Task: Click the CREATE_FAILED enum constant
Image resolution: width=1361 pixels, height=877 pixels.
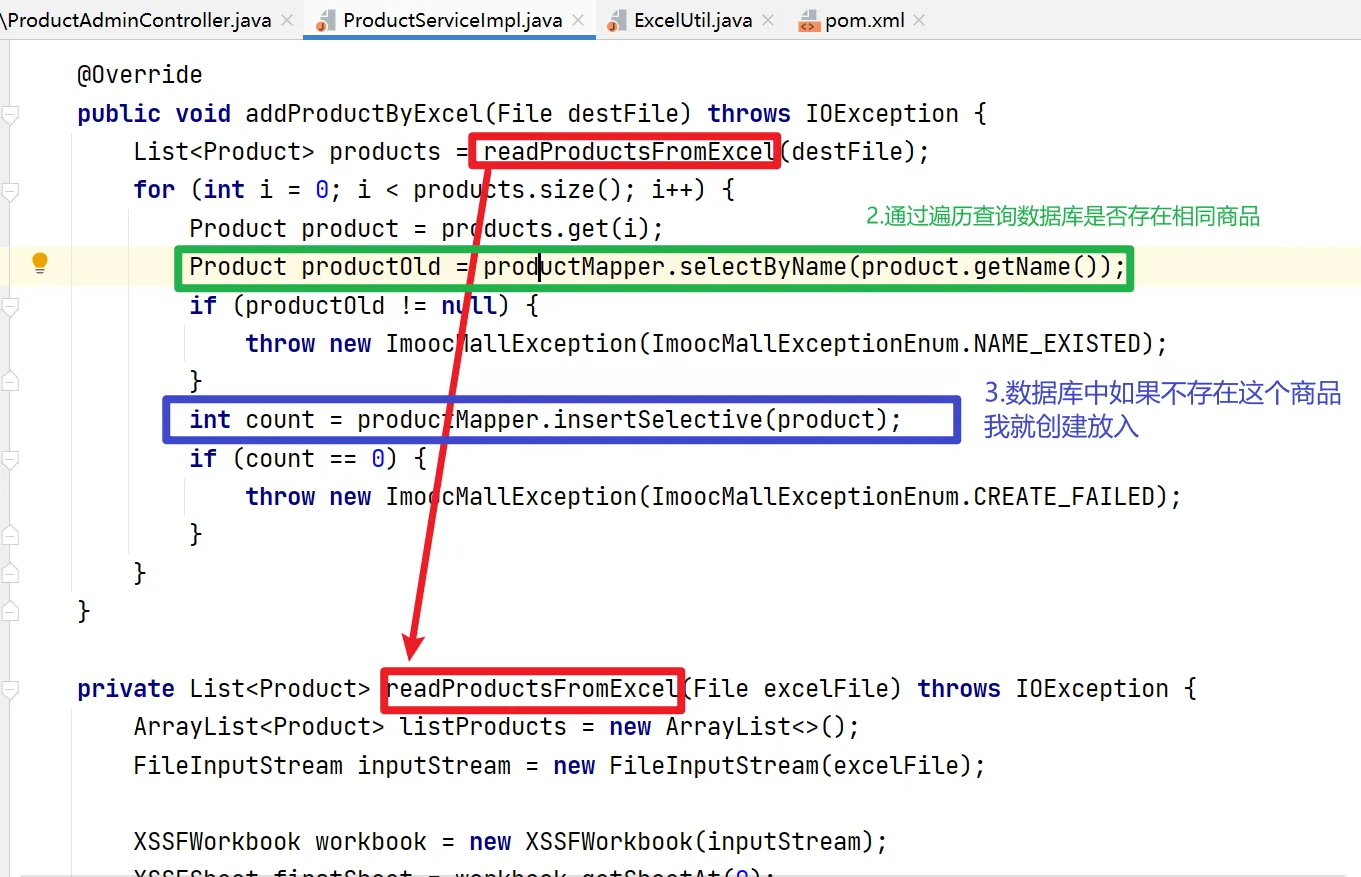Action: tap(1065, 497)
